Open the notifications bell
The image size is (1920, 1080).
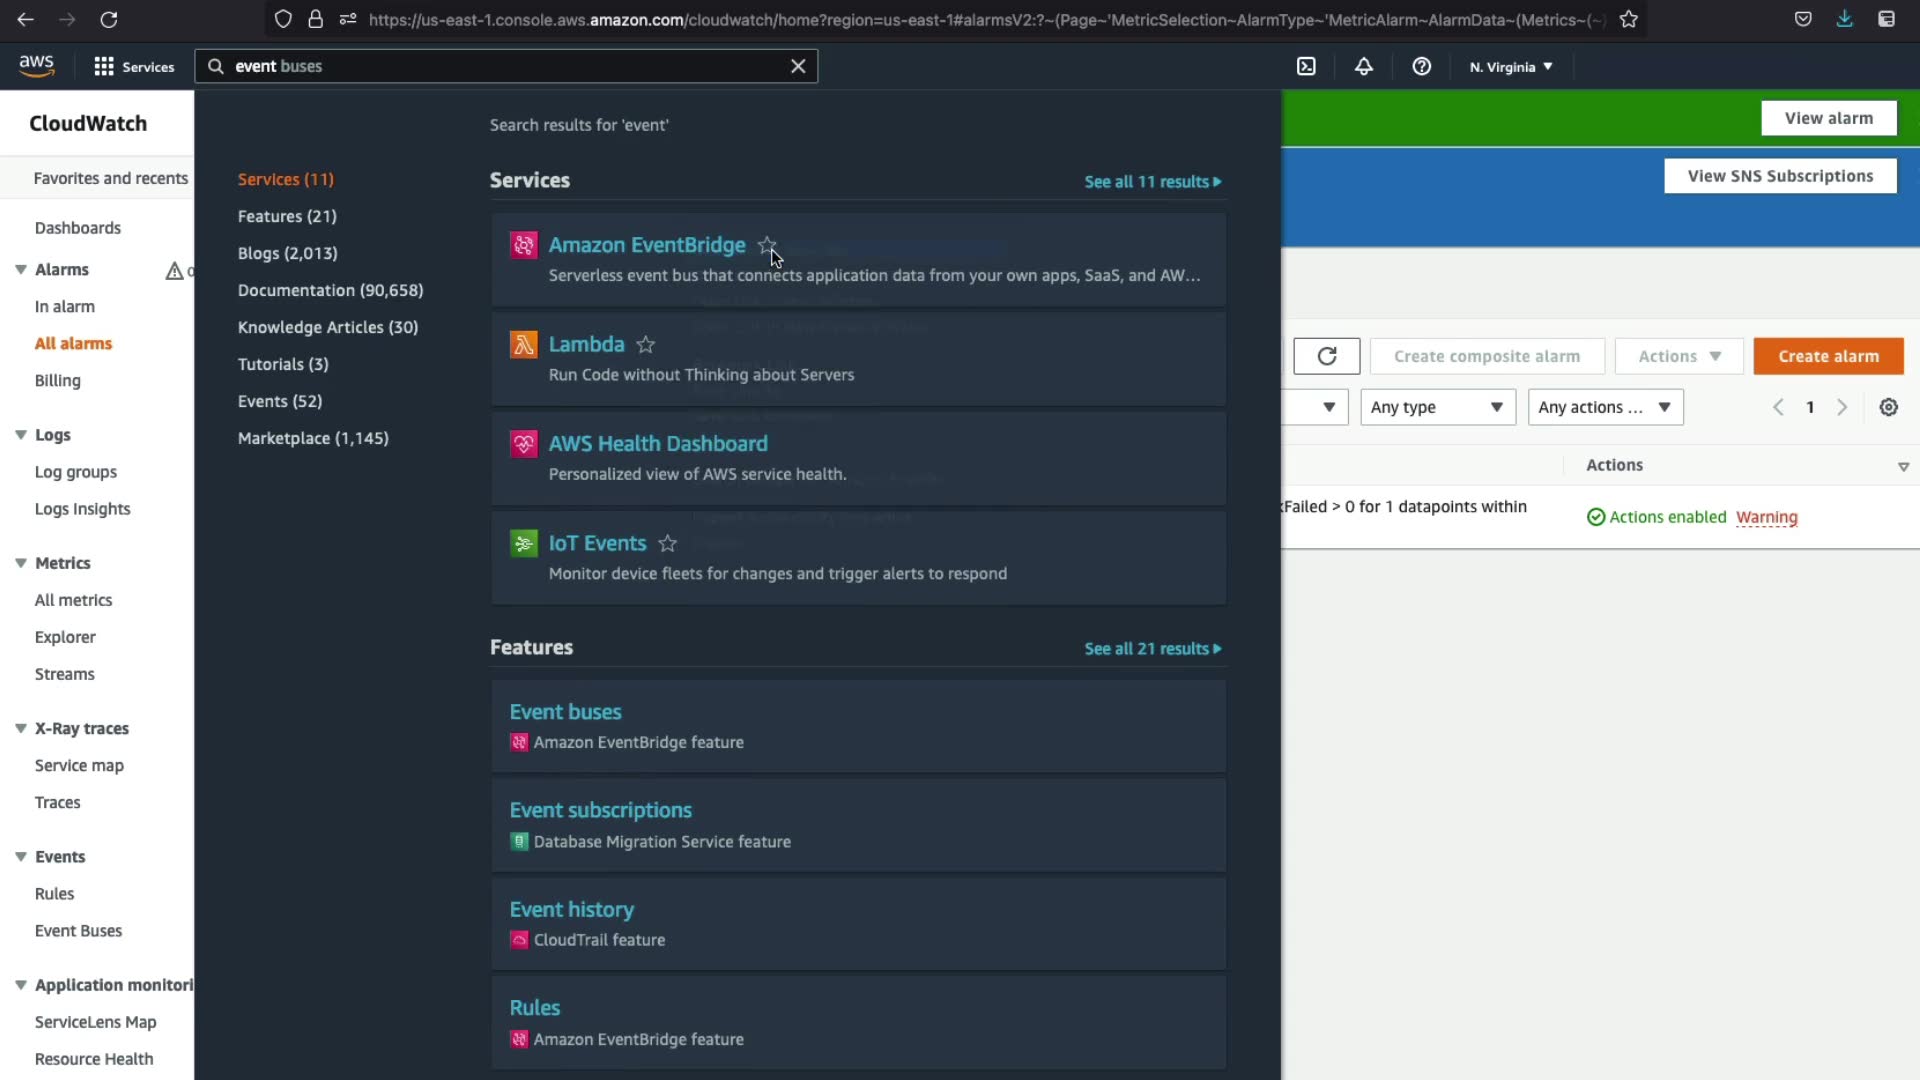1363,66
